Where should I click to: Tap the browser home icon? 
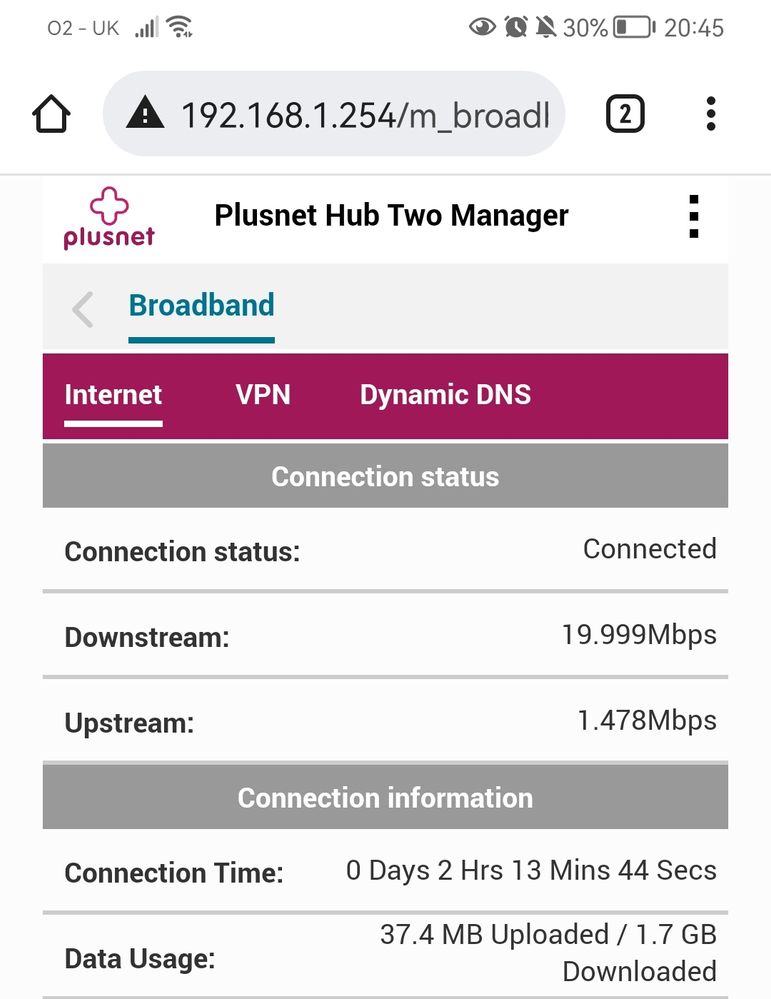[x=53, y=115]
